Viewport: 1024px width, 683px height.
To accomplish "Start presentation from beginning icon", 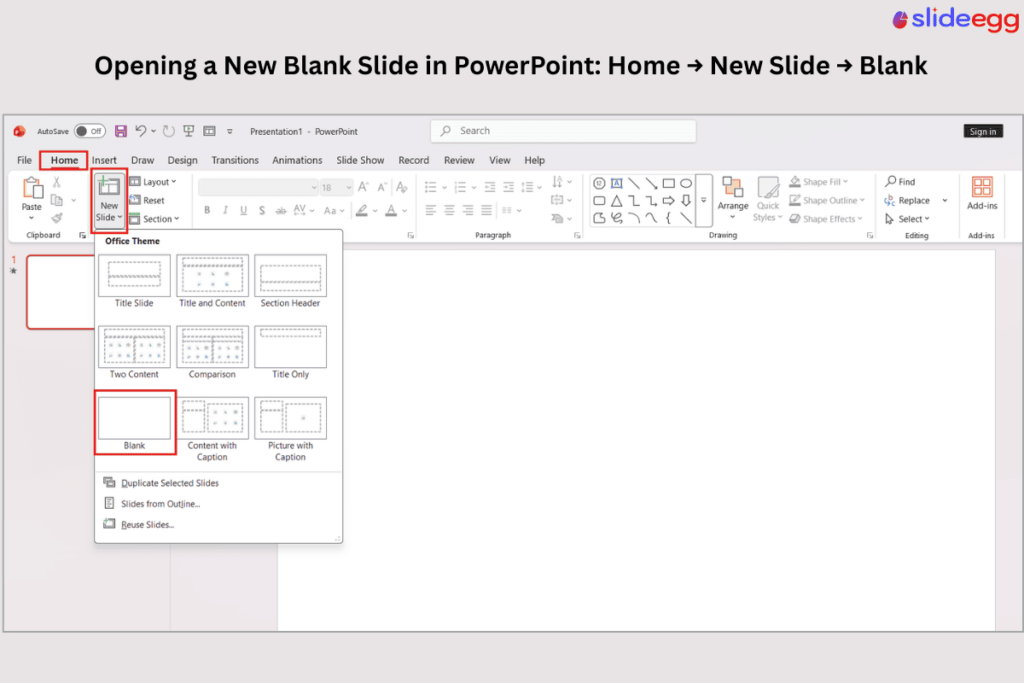I will [x=189, y=131].
